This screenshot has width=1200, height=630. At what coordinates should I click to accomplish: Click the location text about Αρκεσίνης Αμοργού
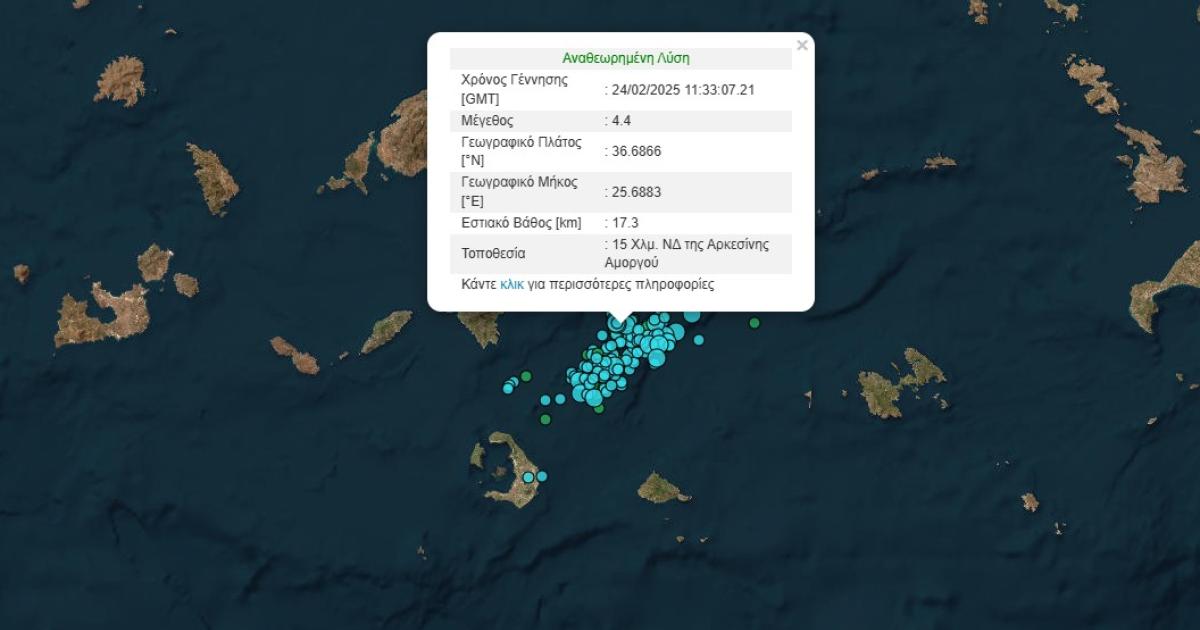[x=688, y=253]
